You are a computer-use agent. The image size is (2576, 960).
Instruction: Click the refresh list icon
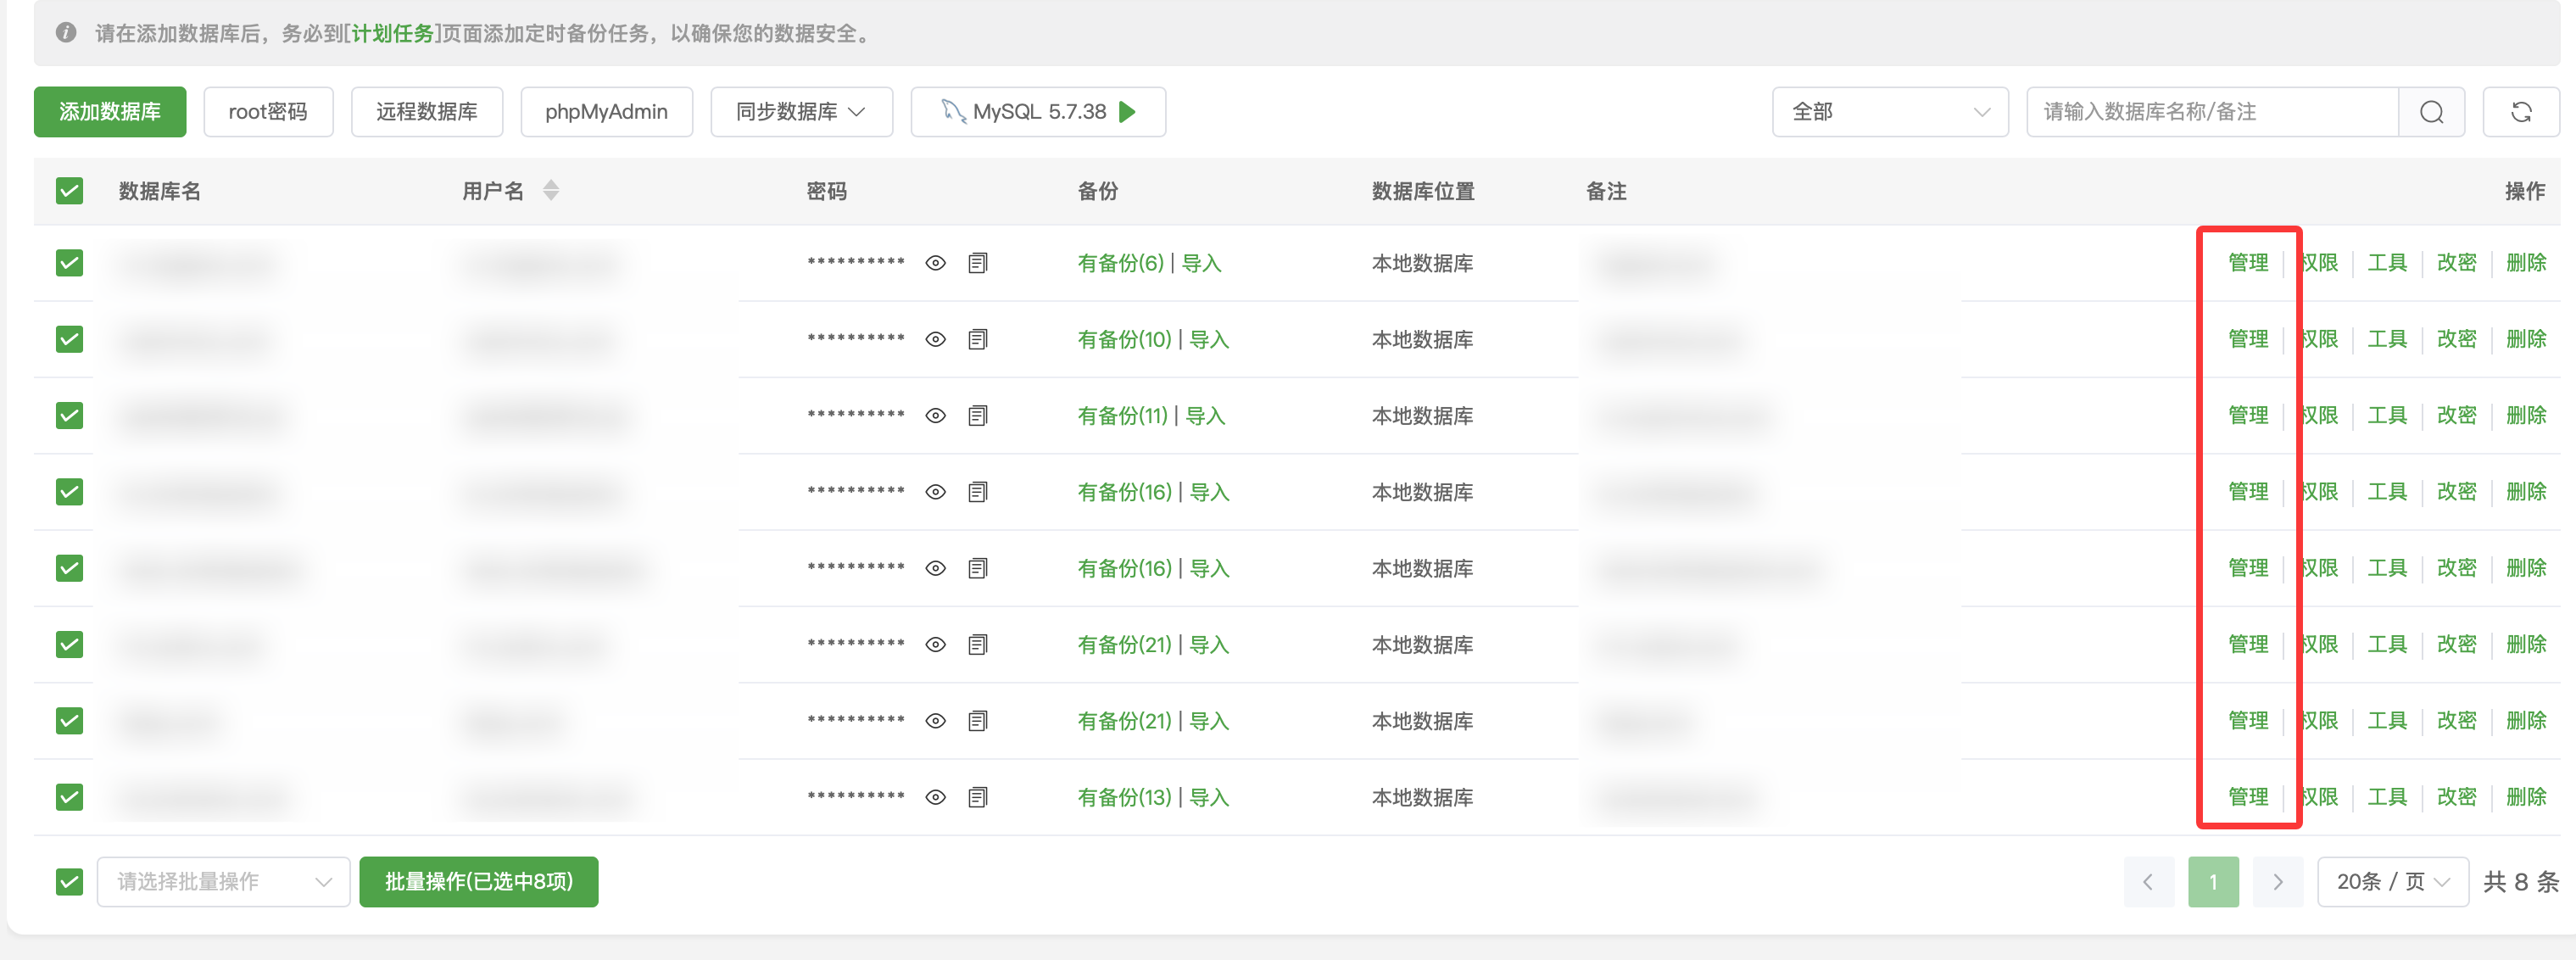(x=2520, y=112)
